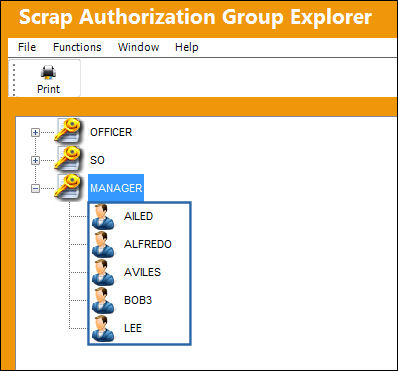Image resolution: width=398 pixels, height=371 pixels.
Task: Click the user icon beside LEE
Action: click(x=103, y=329)
